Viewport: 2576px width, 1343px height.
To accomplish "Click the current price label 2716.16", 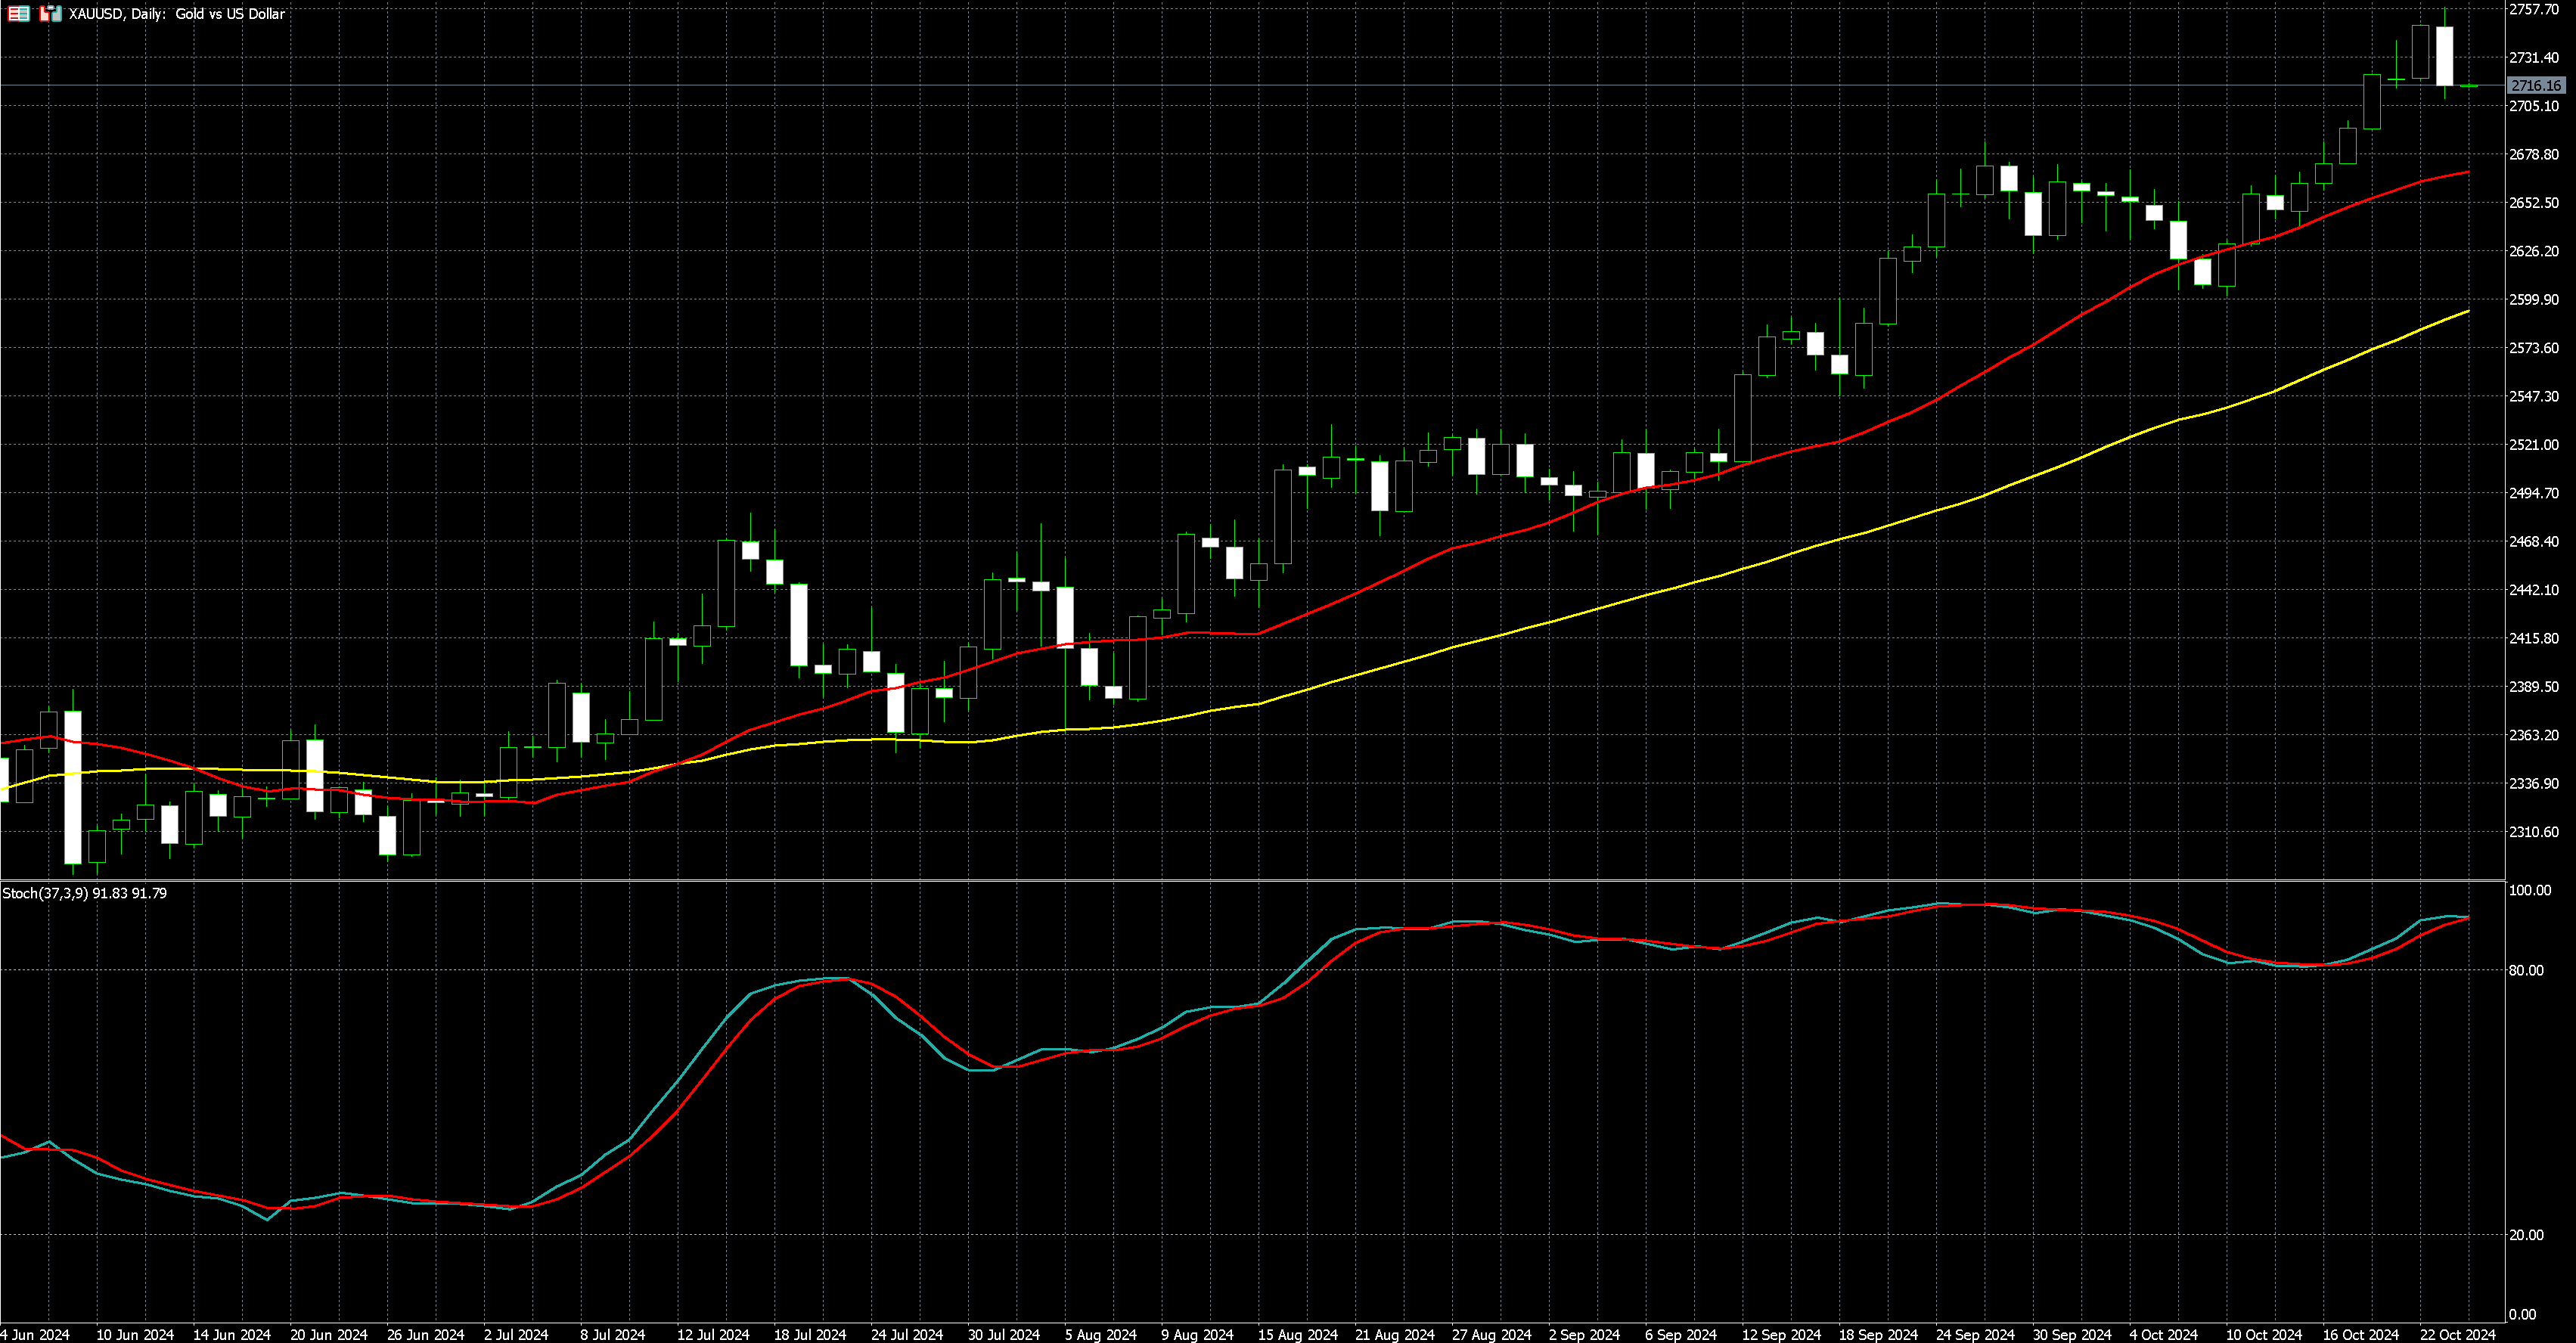I will pyautogui.click(x=2535, y=86).
